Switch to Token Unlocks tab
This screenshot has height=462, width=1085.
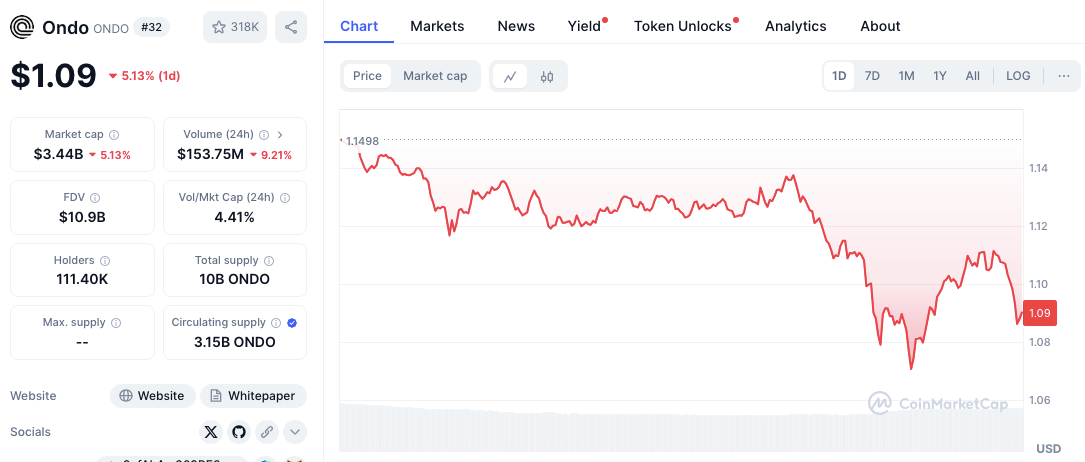[x=683, y=26]
